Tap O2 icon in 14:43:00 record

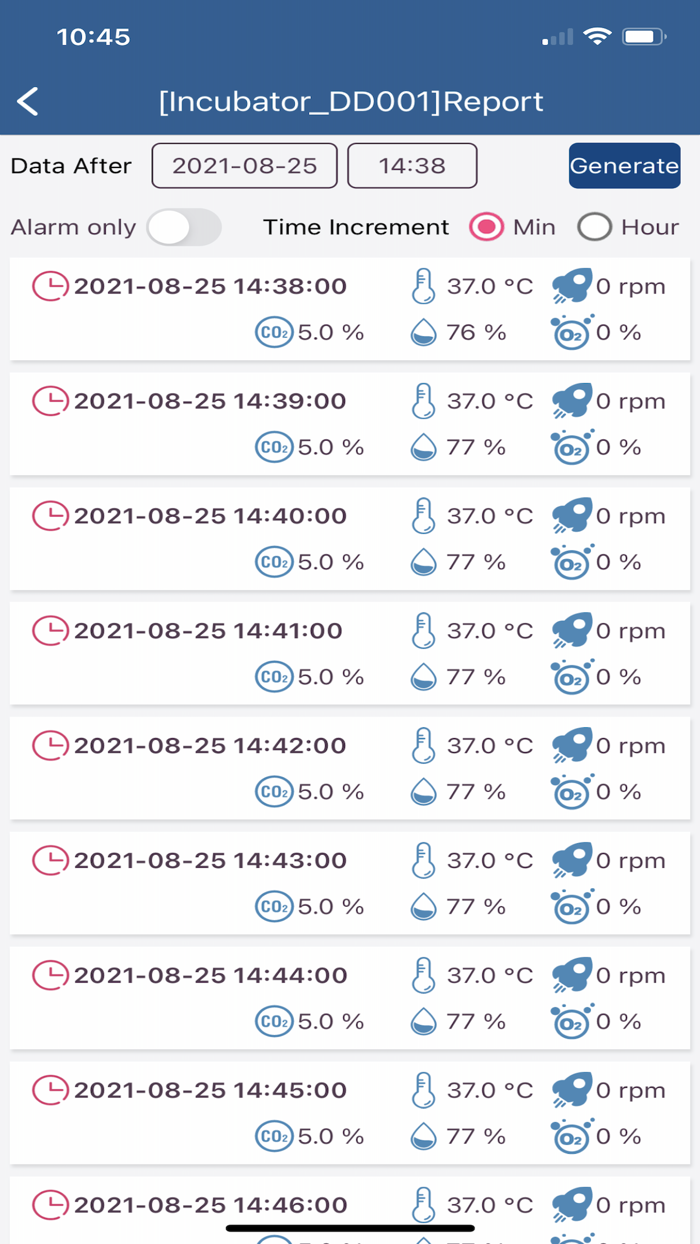click(x=571, y=906)
